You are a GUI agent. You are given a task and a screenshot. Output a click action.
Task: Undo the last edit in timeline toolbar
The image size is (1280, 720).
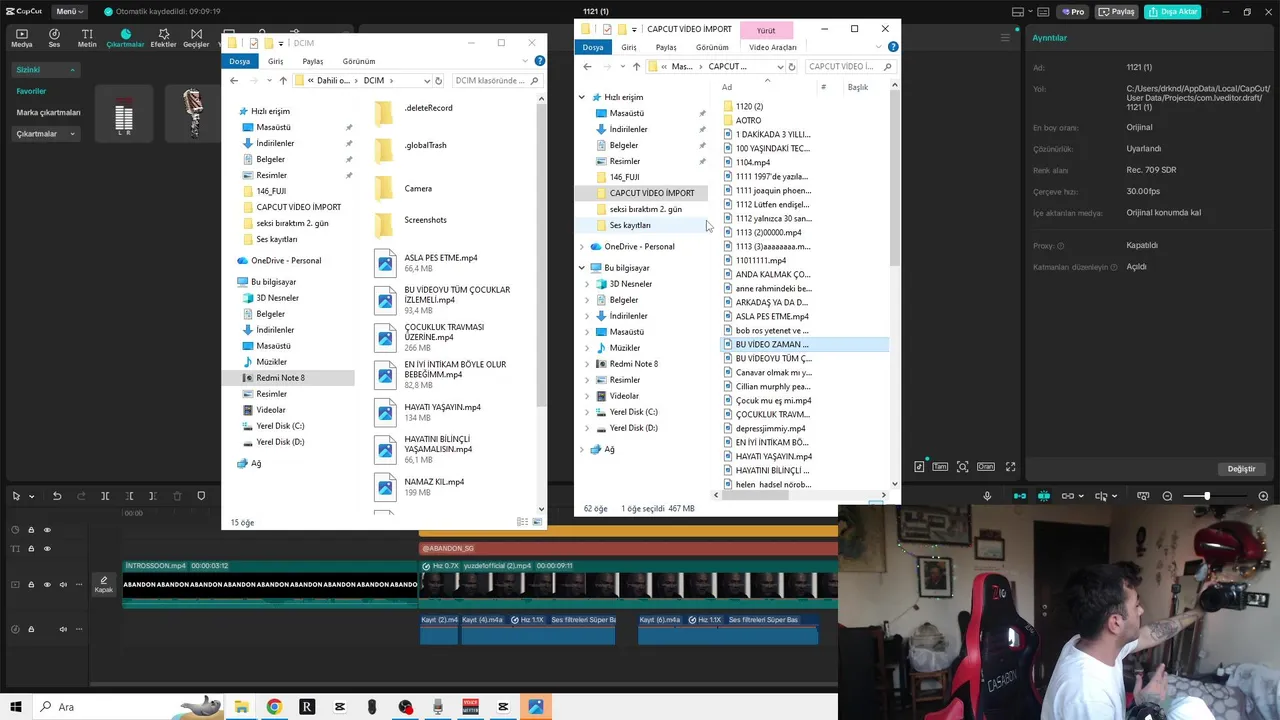click(x=57, y=496)
